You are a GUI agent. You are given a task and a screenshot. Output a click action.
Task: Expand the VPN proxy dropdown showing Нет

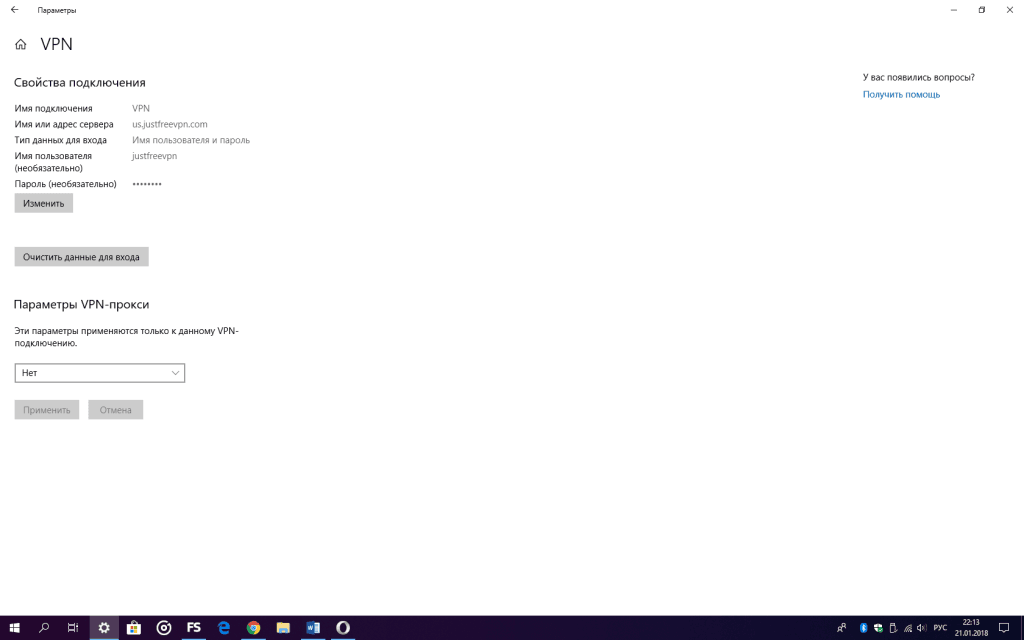(99, 373)
